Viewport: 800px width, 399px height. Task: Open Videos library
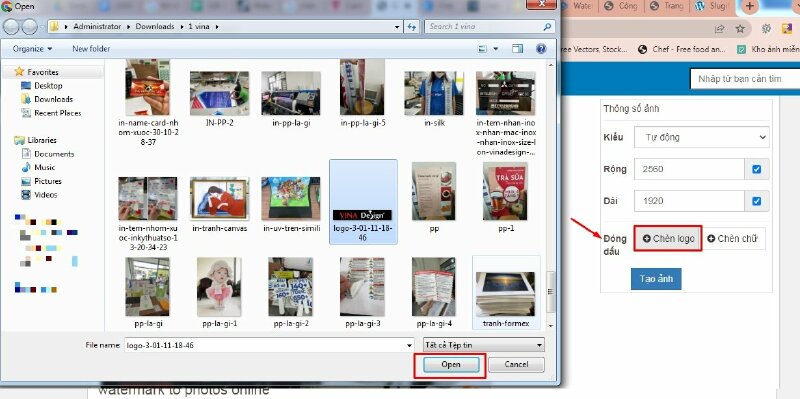45,194
